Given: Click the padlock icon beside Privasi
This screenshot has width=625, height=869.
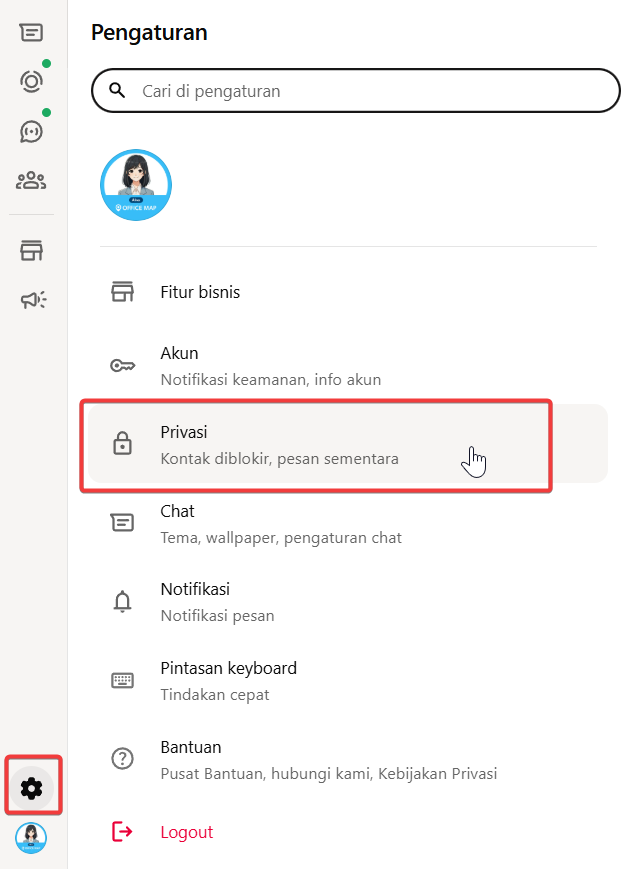Looking at the screenshot, I should click(122, 444).
